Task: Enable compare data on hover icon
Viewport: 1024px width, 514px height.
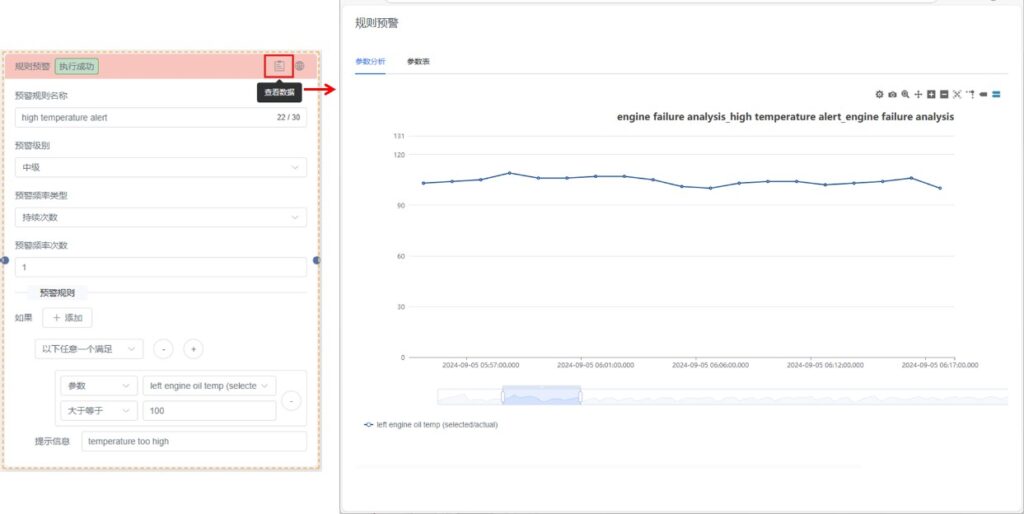Action: (996, 94)
